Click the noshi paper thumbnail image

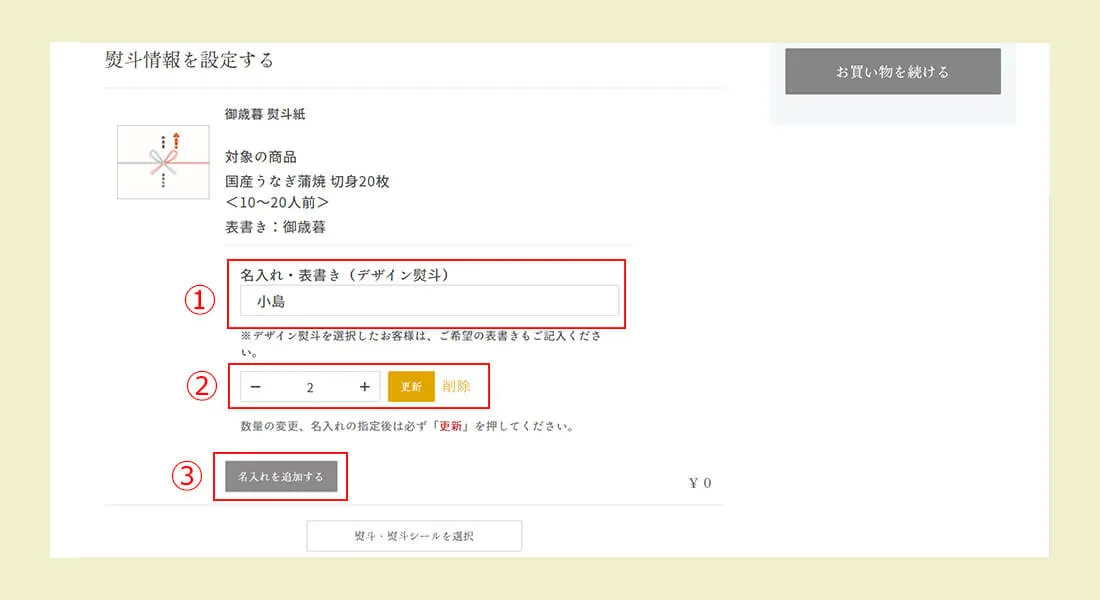pos(163,162)
